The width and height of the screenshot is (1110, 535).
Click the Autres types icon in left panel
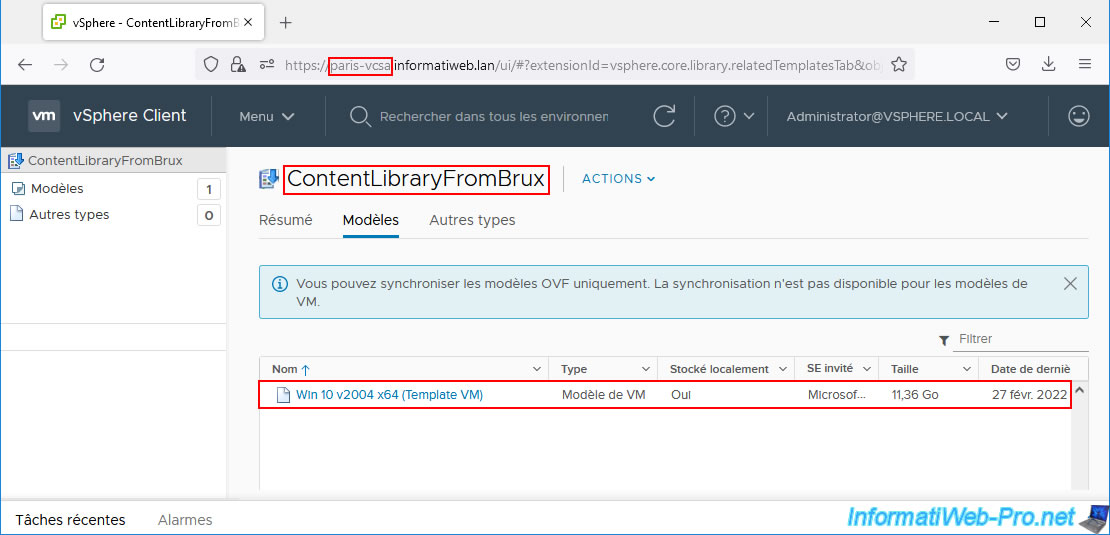pyautogui.click(x=17, y=214)
